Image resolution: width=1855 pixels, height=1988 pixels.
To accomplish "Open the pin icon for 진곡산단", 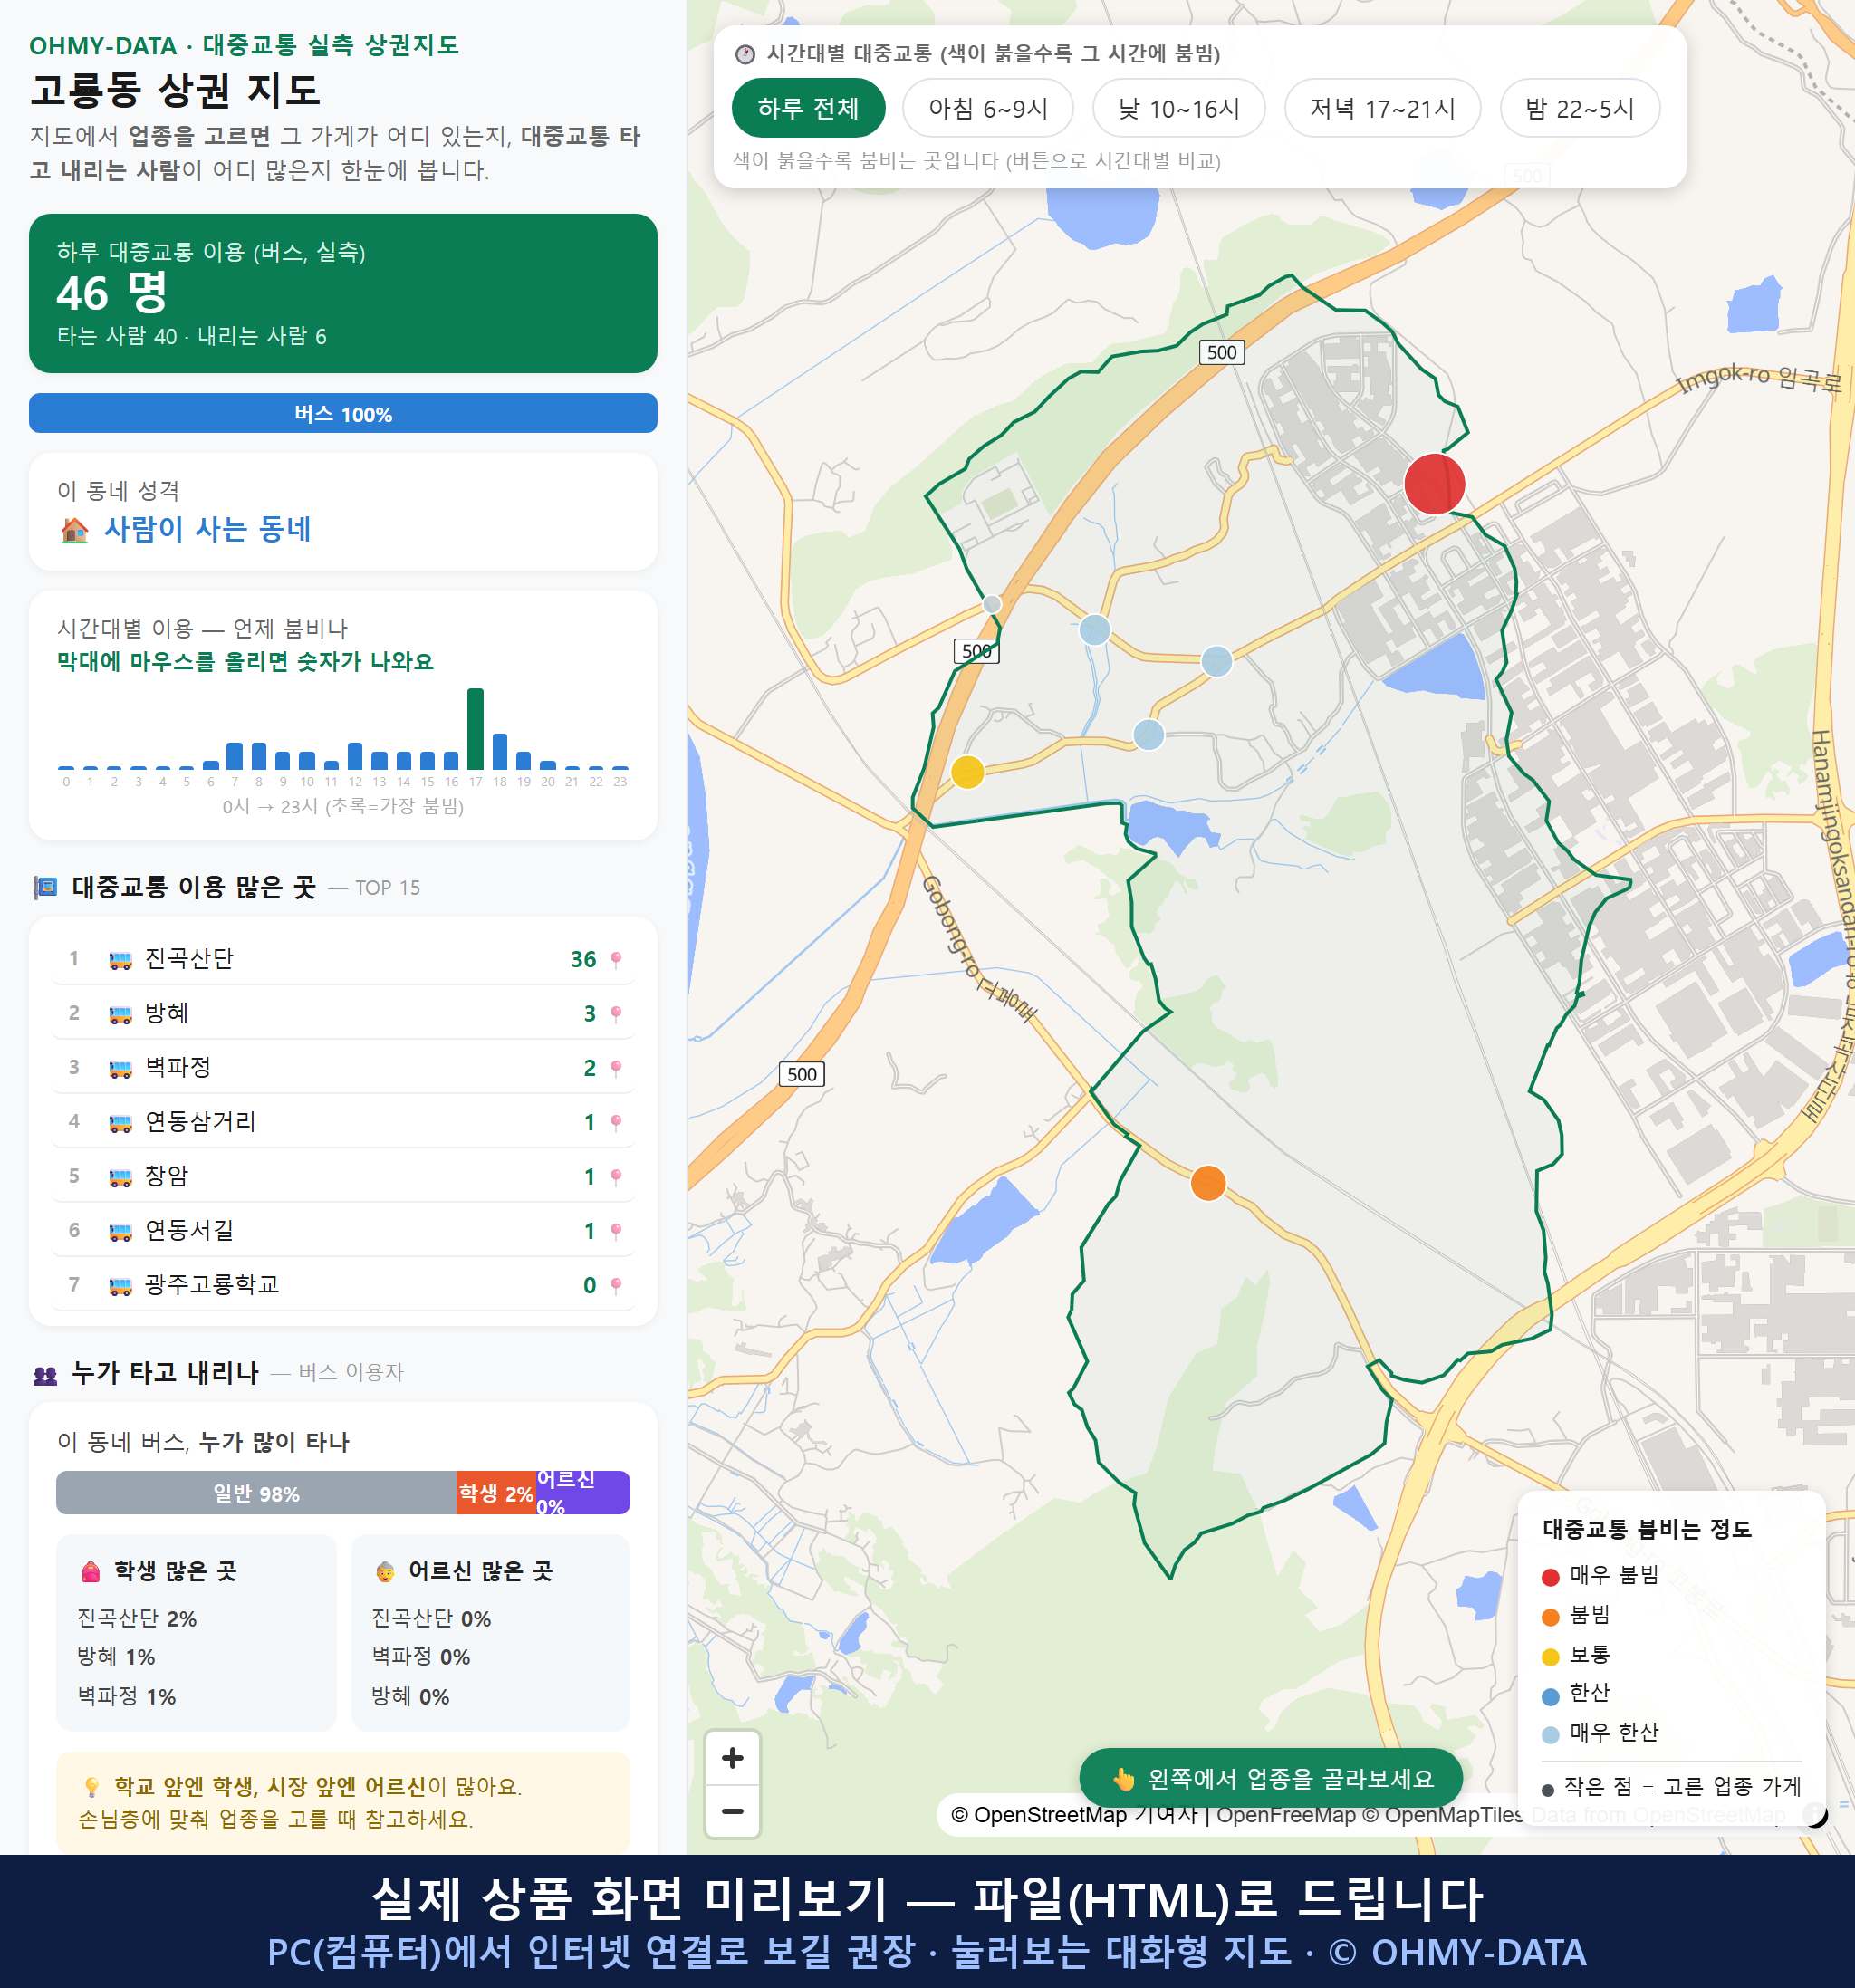I will pyautogui.click(x=616, y=959).
